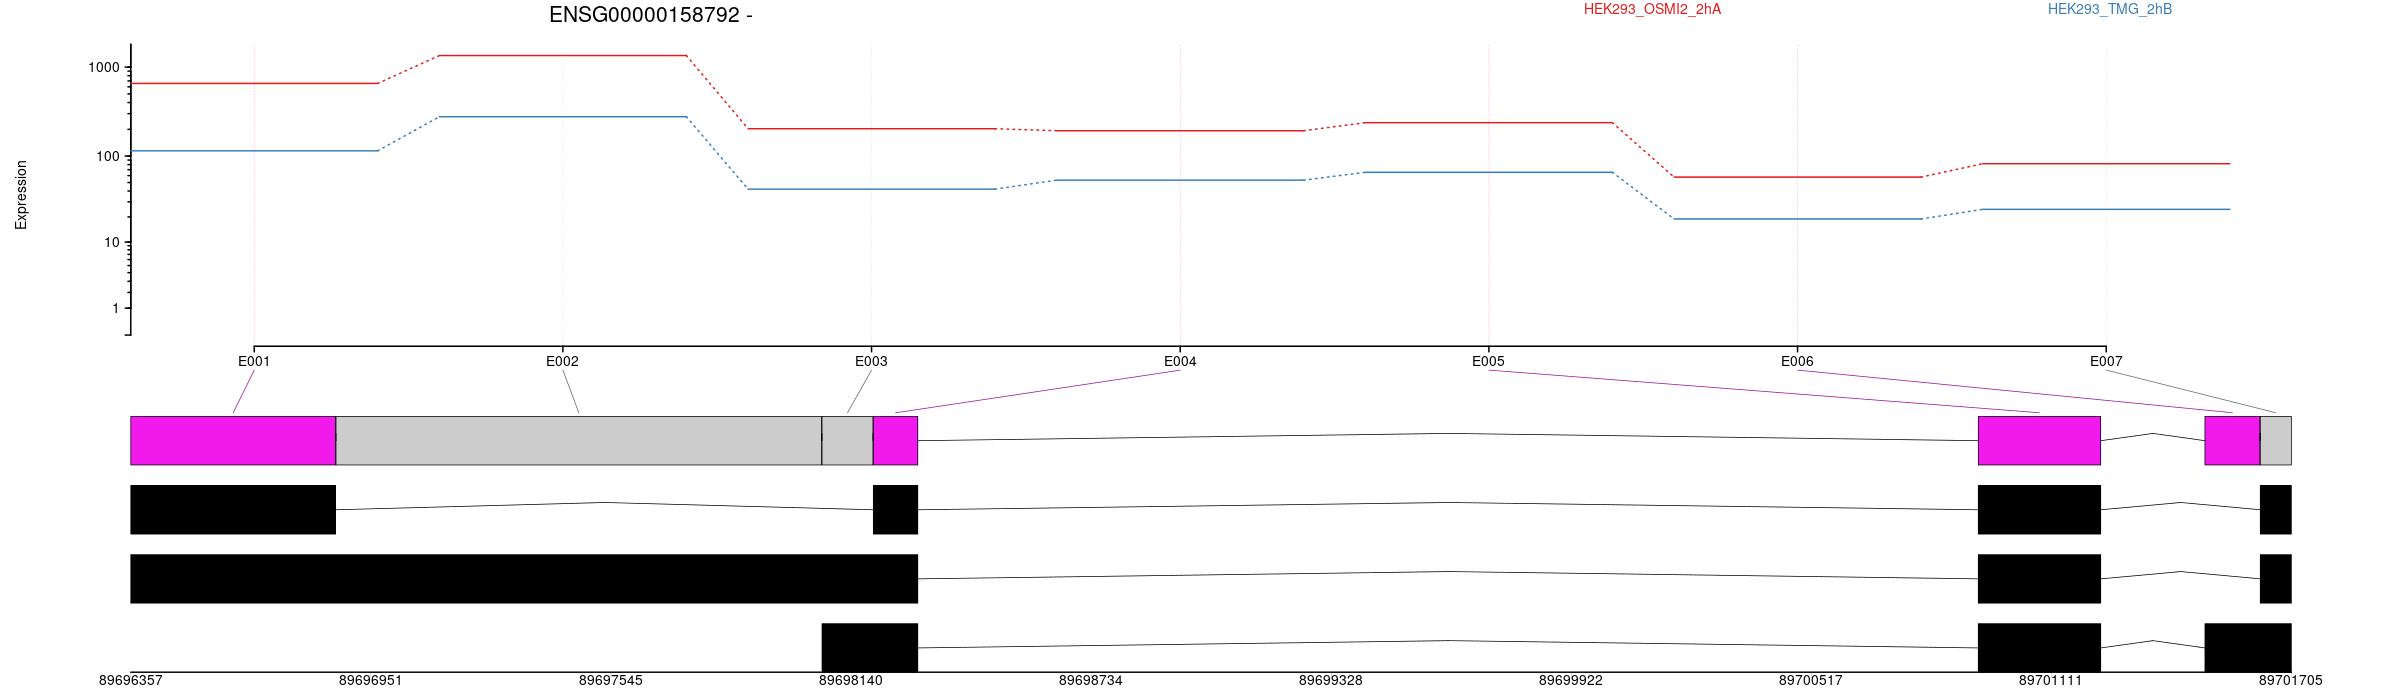Viewport: 2400px width, 700px height.
Task: Click genomic coordinate 89701111
Action: 2051,680
